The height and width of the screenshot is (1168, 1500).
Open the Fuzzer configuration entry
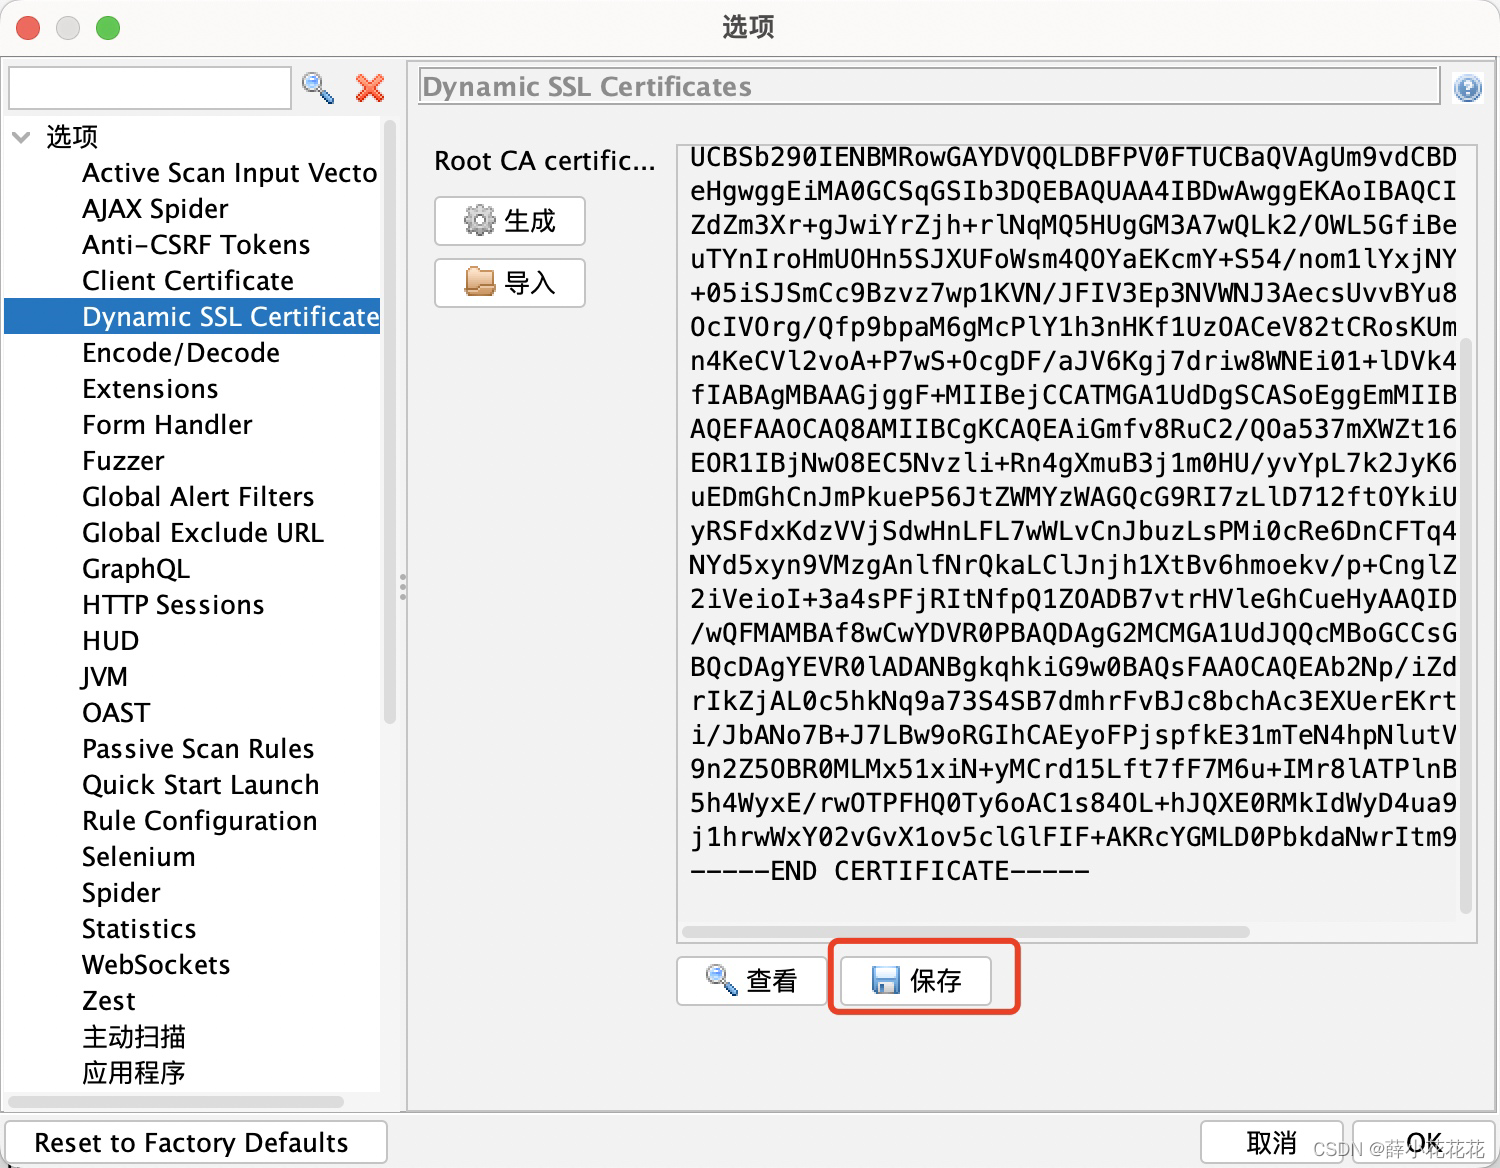click(x=123, y=461)
